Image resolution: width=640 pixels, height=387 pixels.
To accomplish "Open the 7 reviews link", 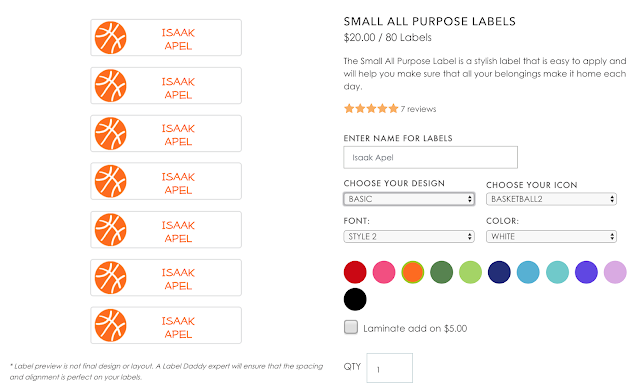I will [418, 109].
